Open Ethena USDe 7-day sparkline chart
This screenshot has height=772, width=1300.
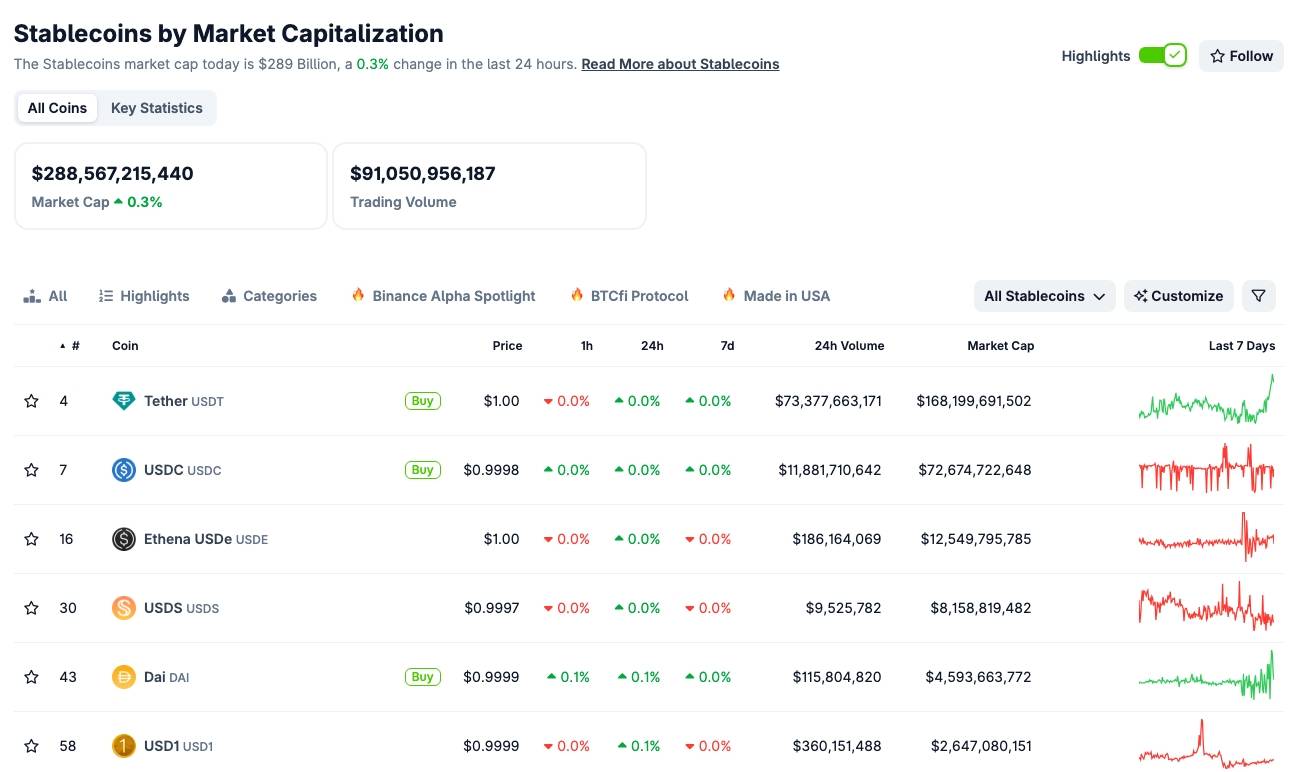tap(1206, 538)
